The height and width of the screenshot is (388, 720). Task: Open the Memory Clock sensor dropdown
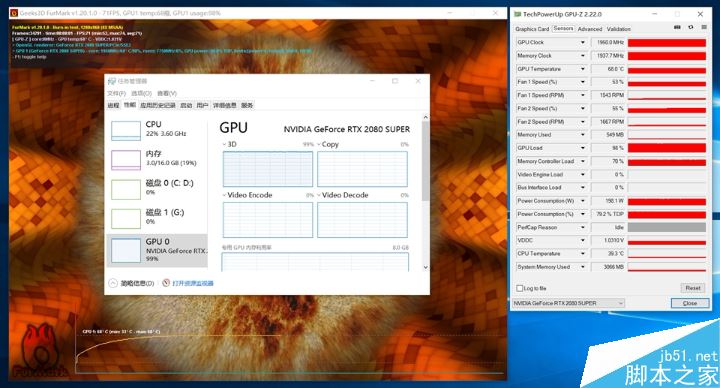pos(583,56)
